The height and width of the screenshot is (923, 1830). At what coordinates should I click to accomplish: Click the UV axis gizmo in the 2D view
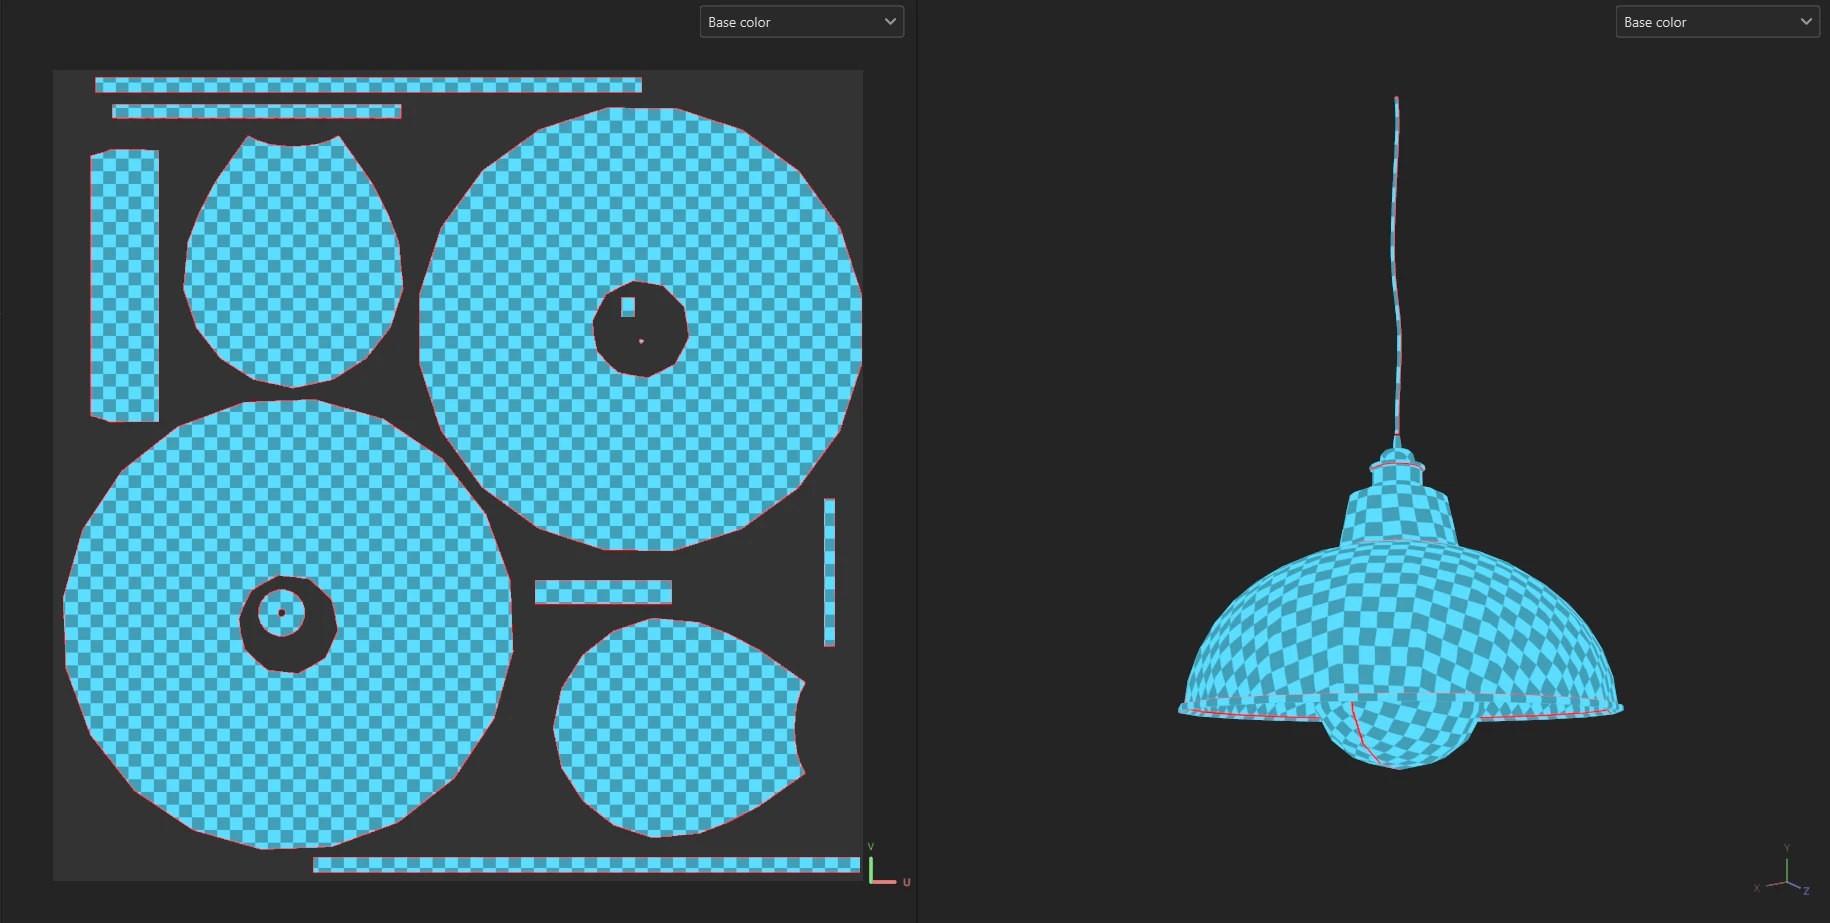click(x=882, y=867)
